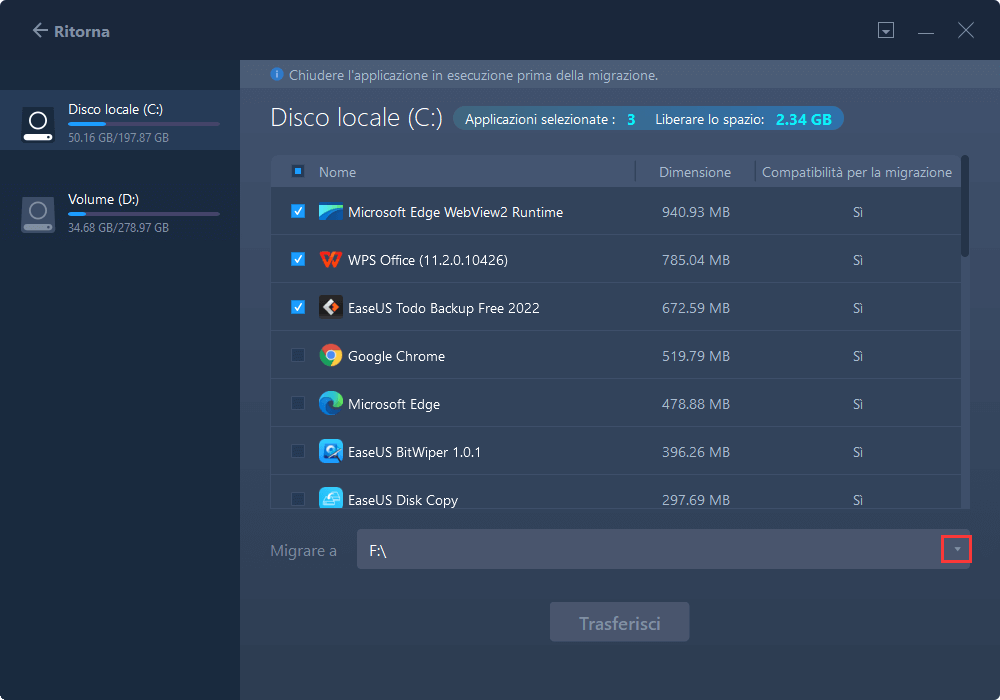1000x700 pixels.
Task: Click the Sì compatibility for Google Chrome
Action: [x=858, y=356]
